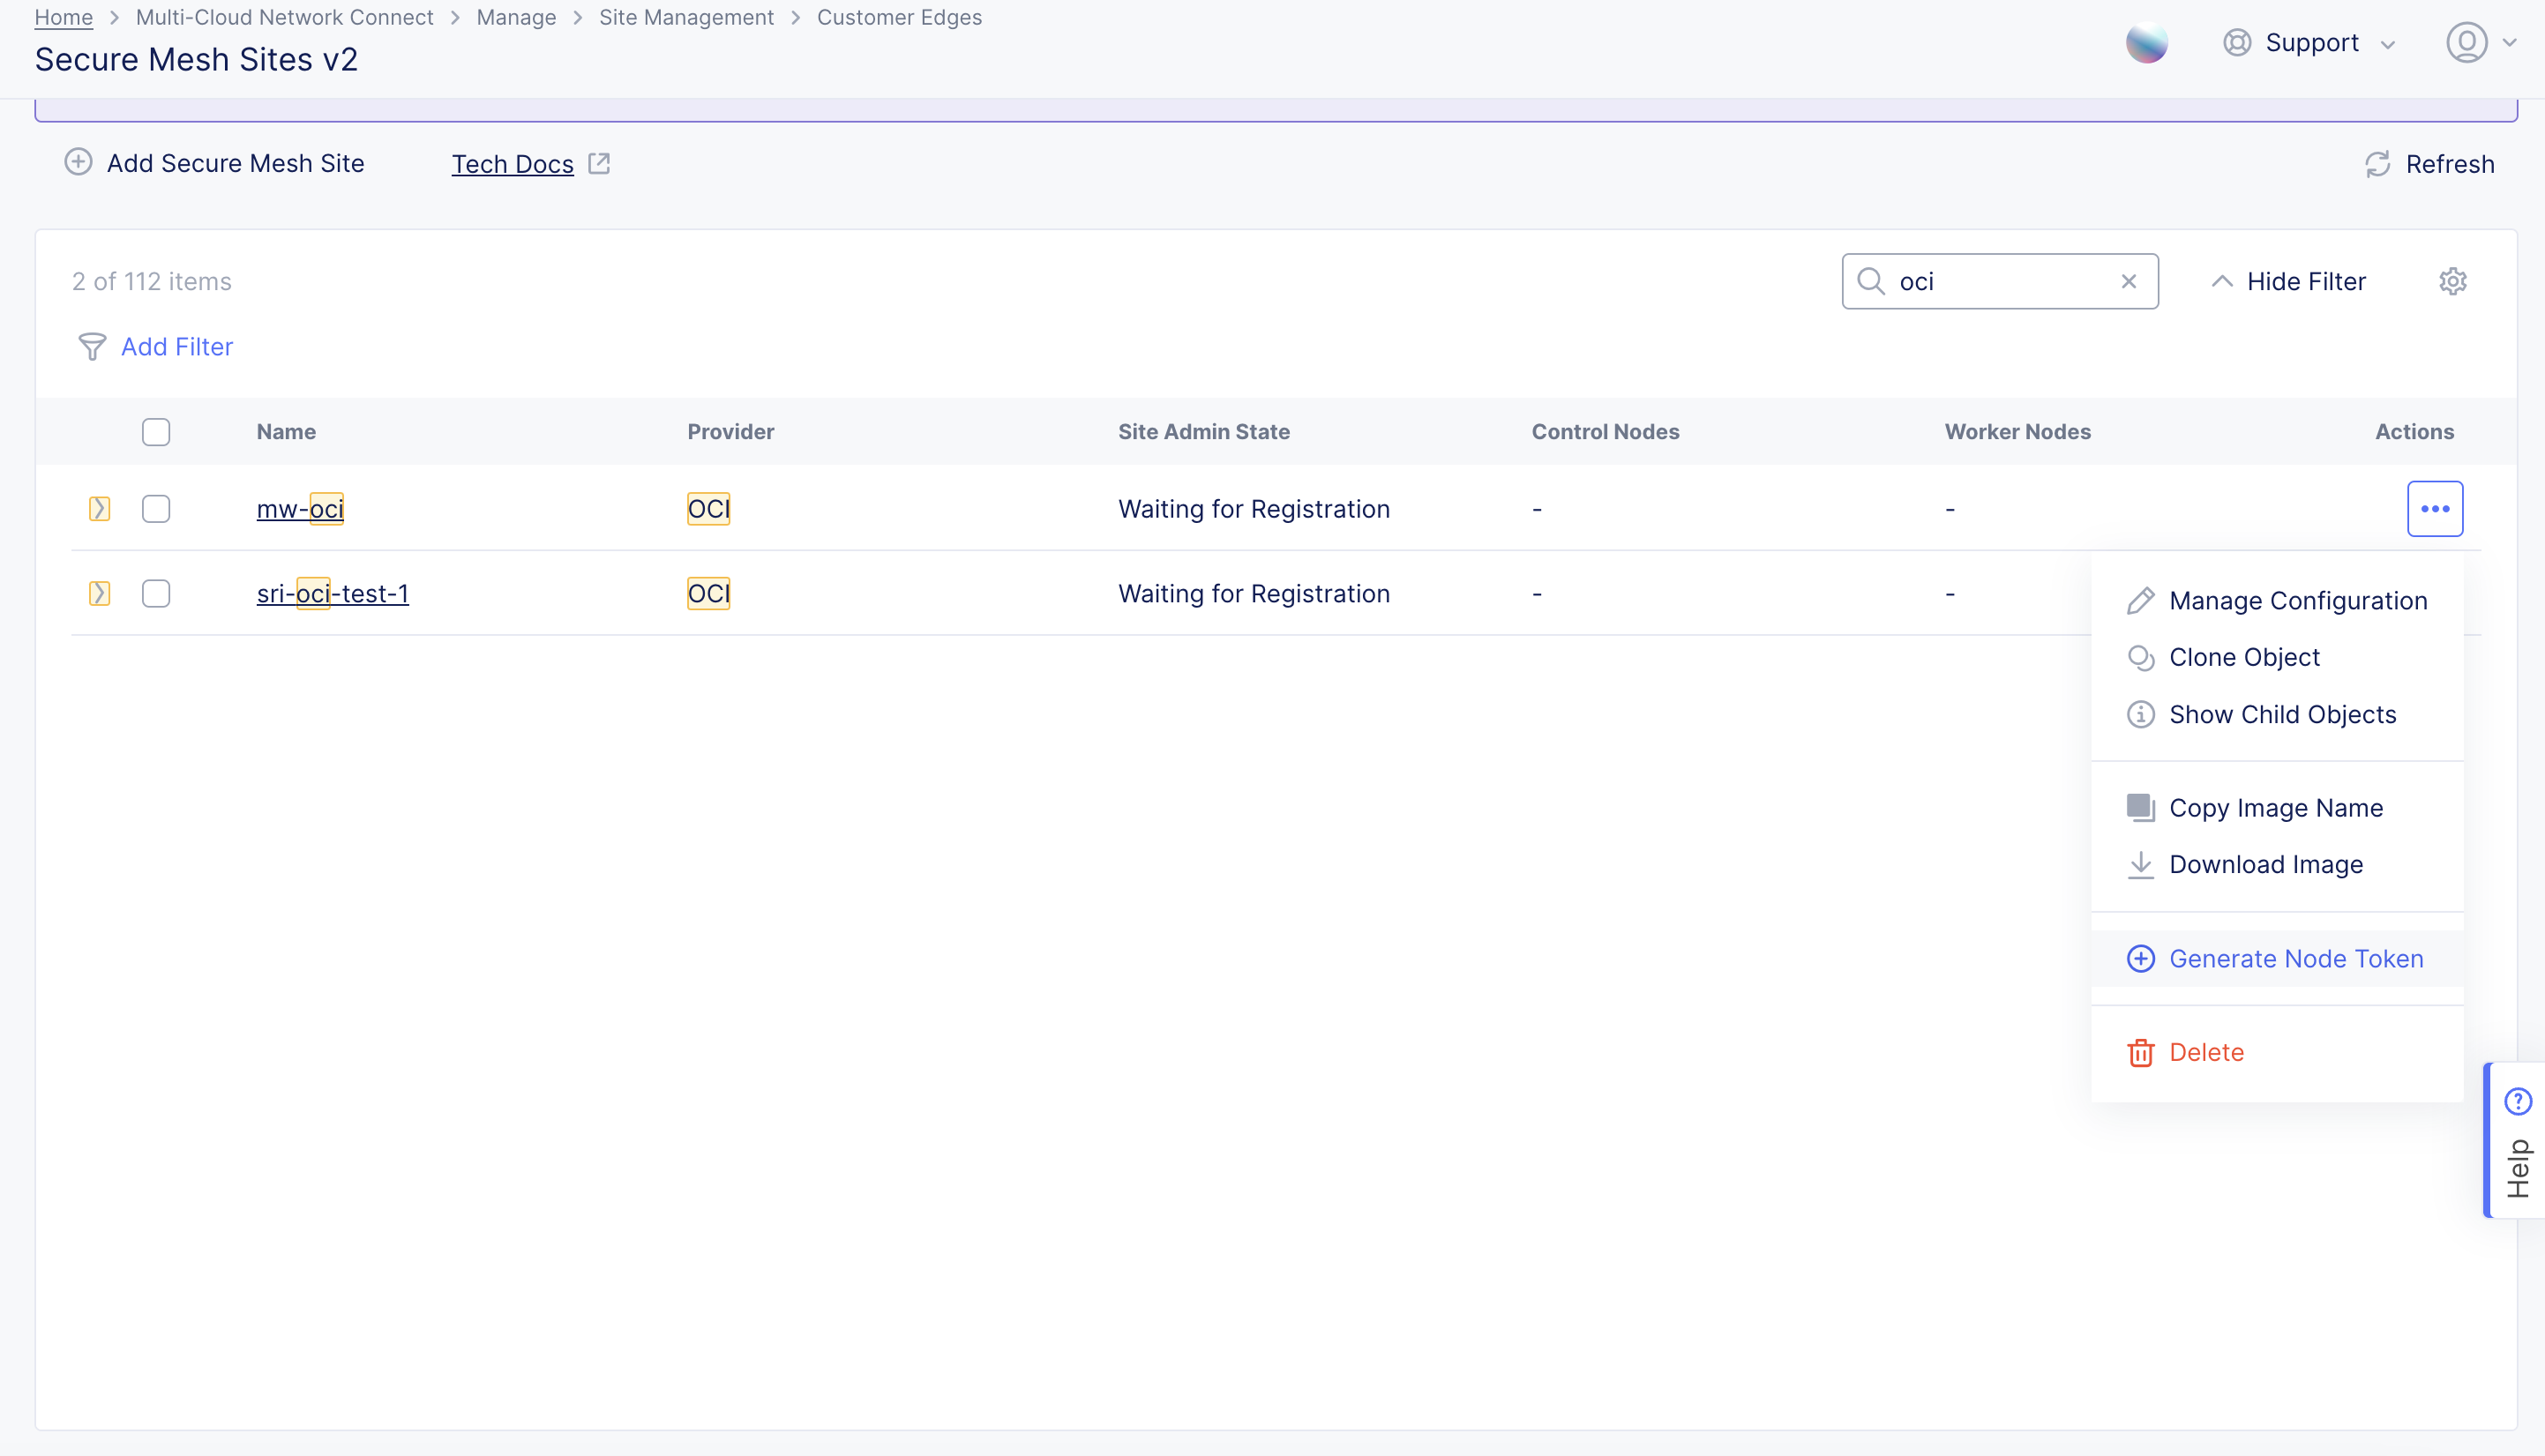Collapse filters with Hide Filter
2545x1456 pixels.
click(x=2288, y=282)
